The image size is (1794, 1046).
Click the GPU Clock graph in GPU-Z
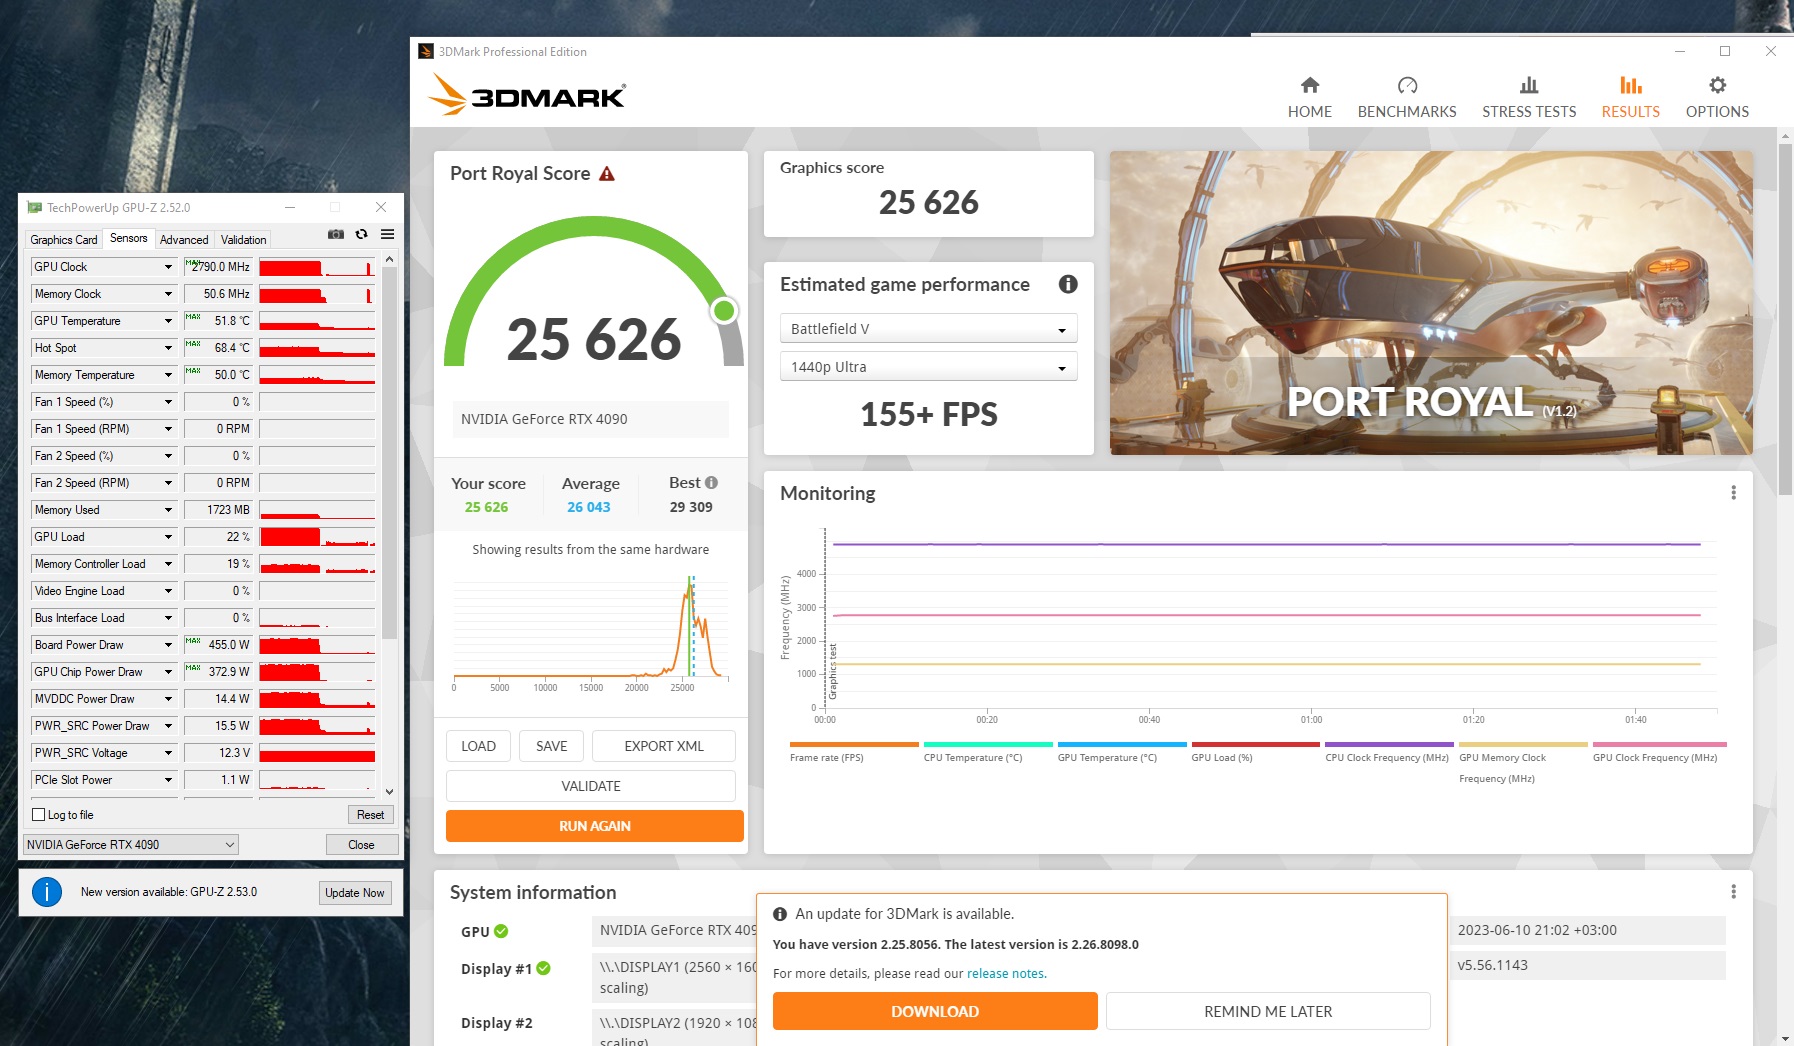pos(317,267)
